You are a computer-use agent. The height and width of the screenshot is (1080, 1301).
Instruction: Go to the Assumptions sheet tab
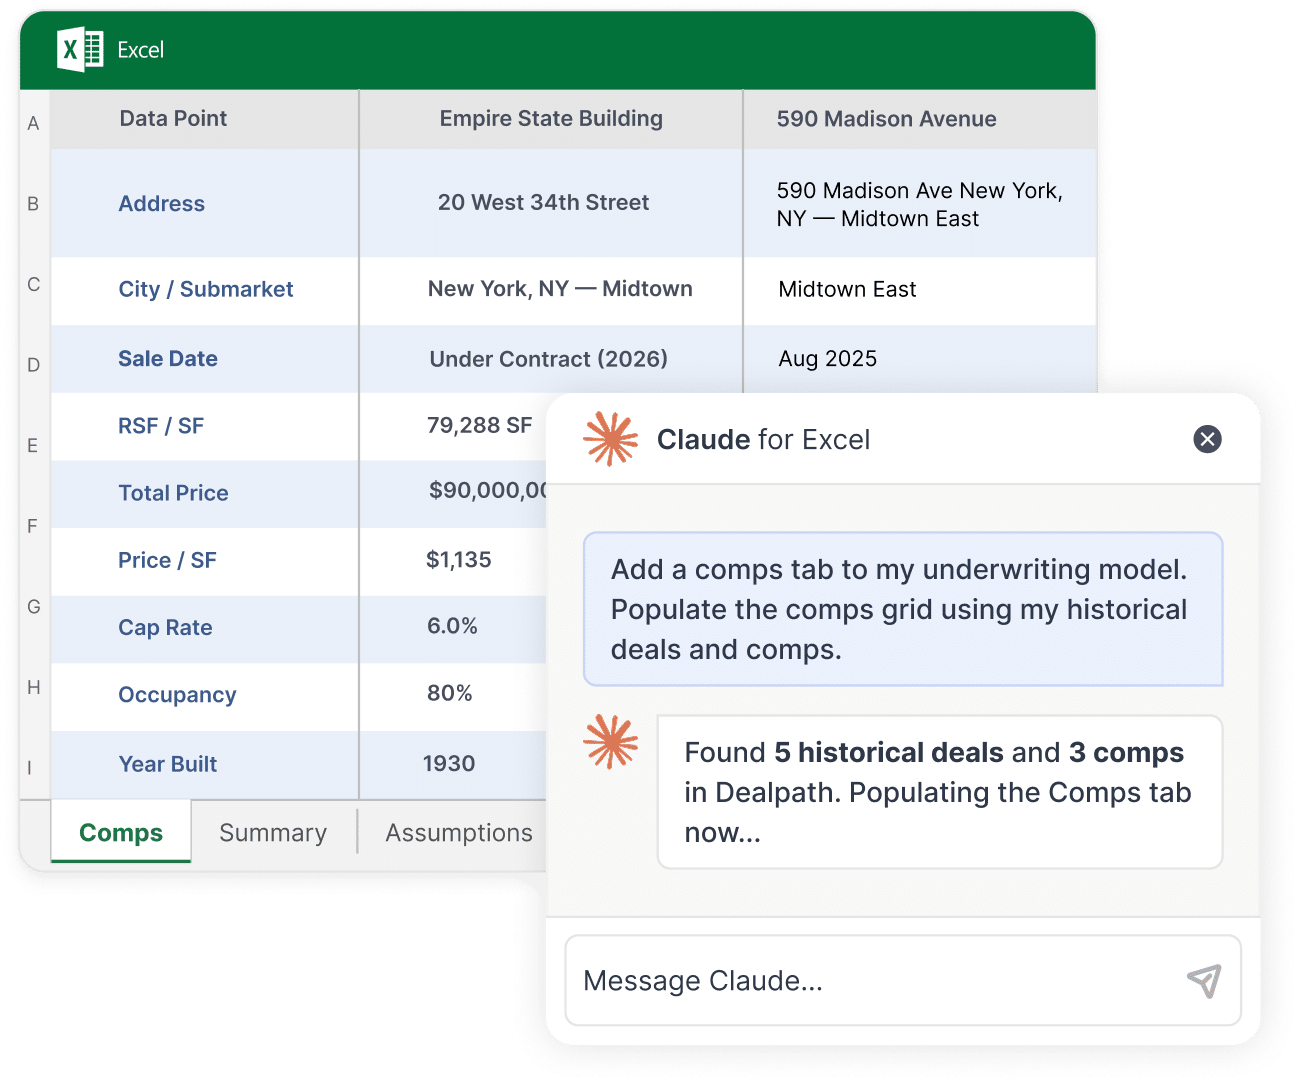click(459, 832)
